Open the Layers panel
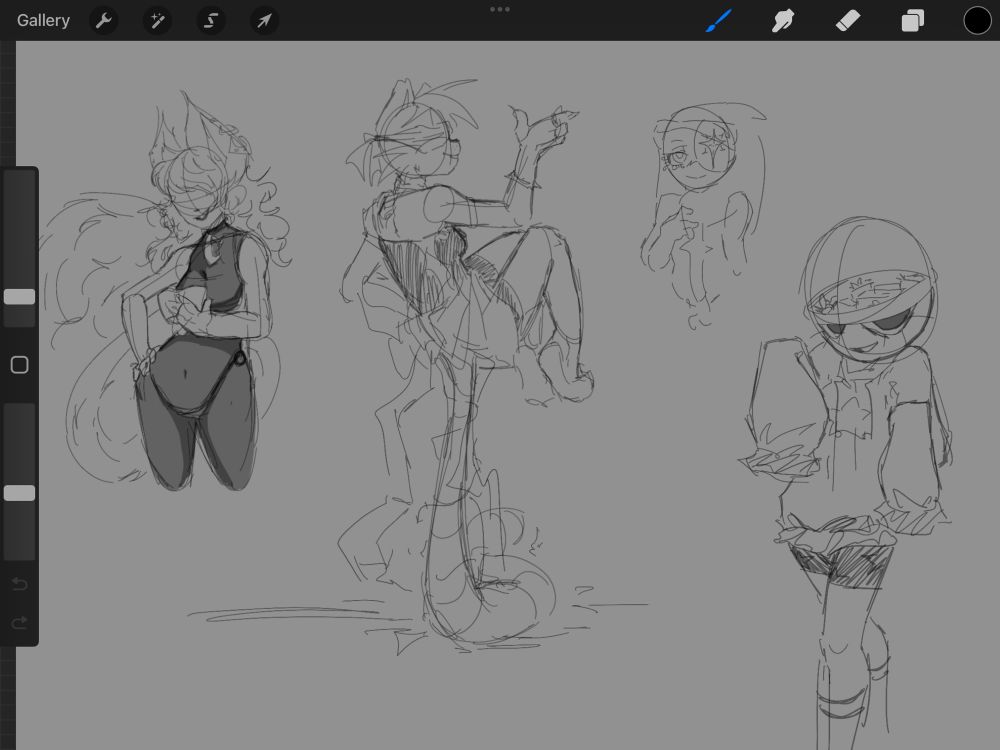This screenshot has height=750, width=1000. point(912,20)
